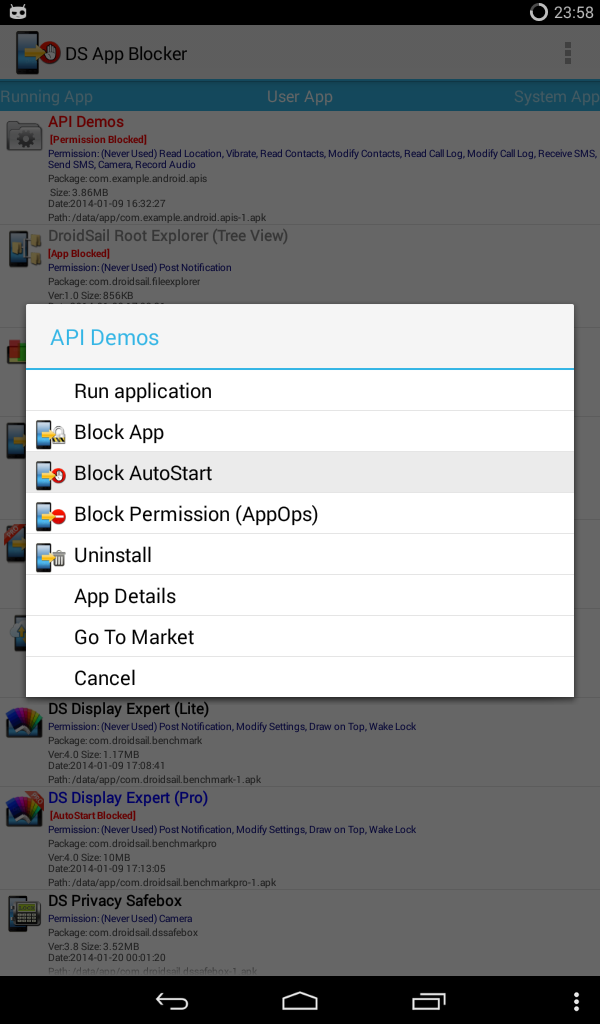This screenshot has width=600, height=1024.
Task: Tap Package: com.example.android.apis text
Action: [127, 178]
